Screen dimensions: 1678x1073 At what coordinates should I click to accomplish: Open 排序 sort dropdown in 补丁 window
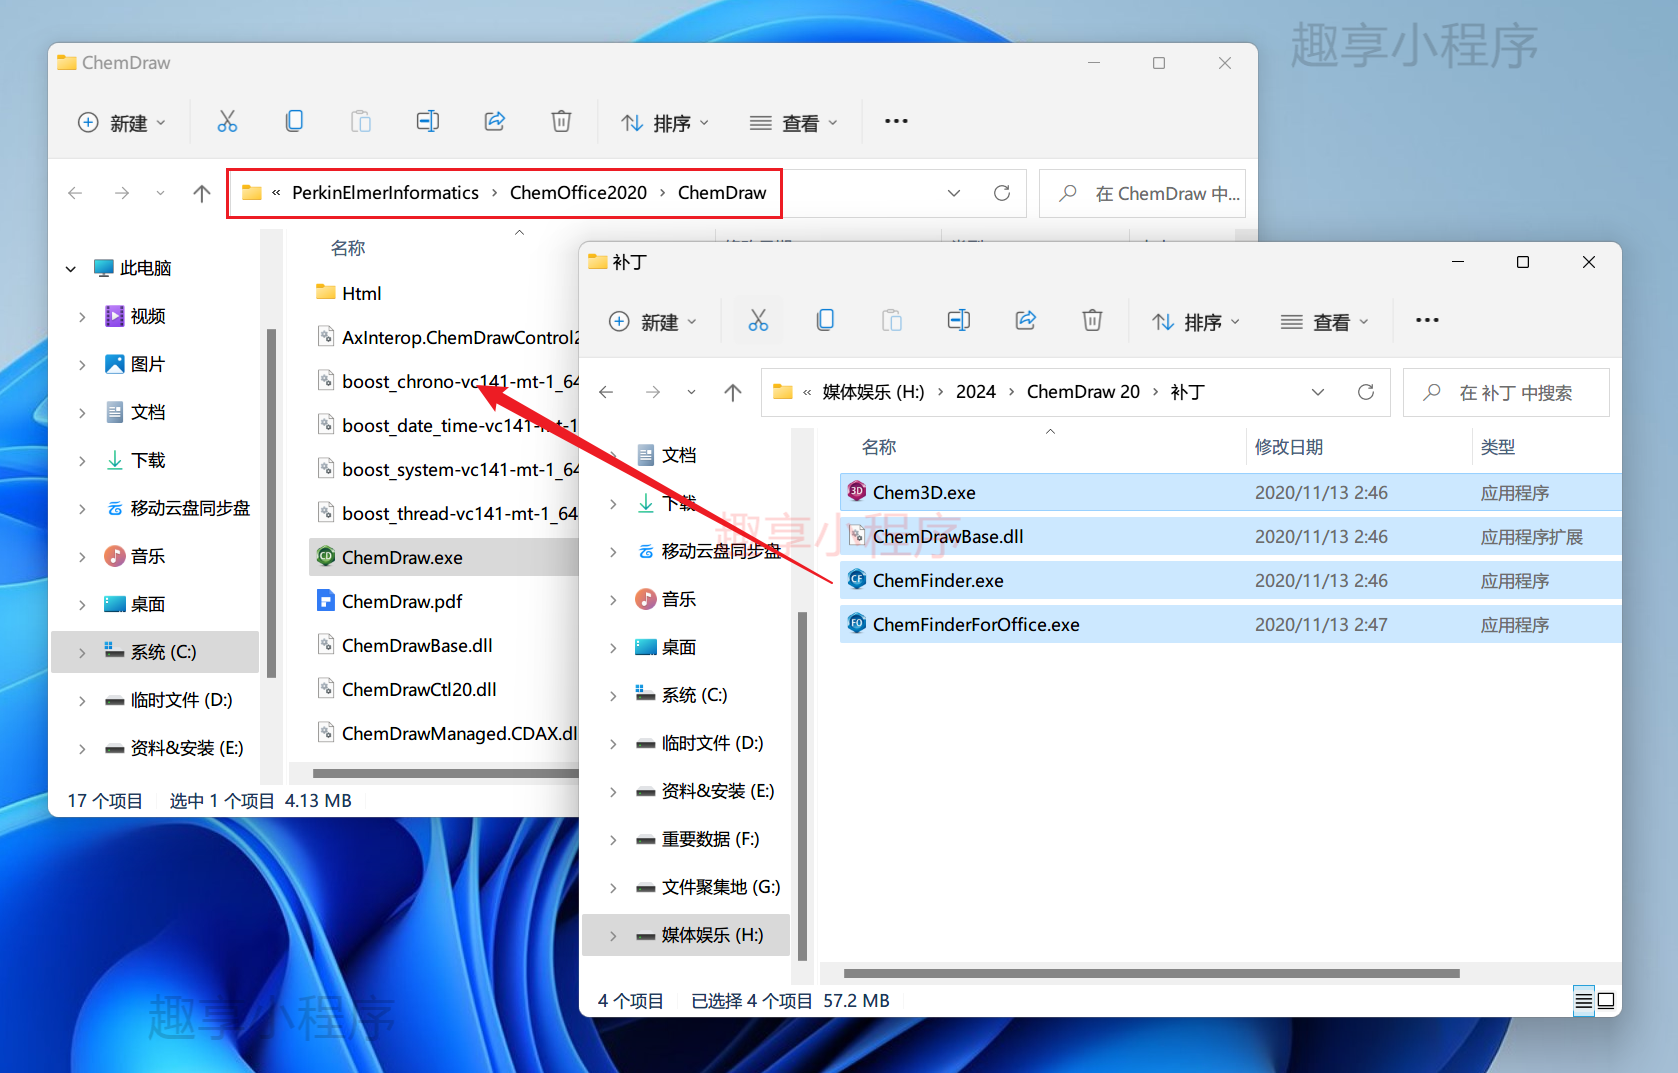click(x=1196, y=321)
